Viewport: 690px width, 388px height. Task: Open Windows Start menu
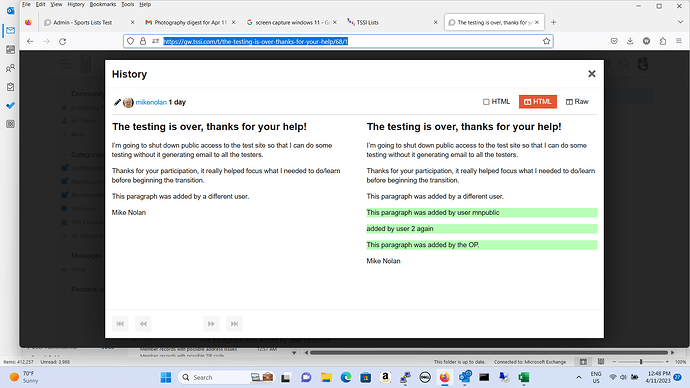[x=166, y=377]
